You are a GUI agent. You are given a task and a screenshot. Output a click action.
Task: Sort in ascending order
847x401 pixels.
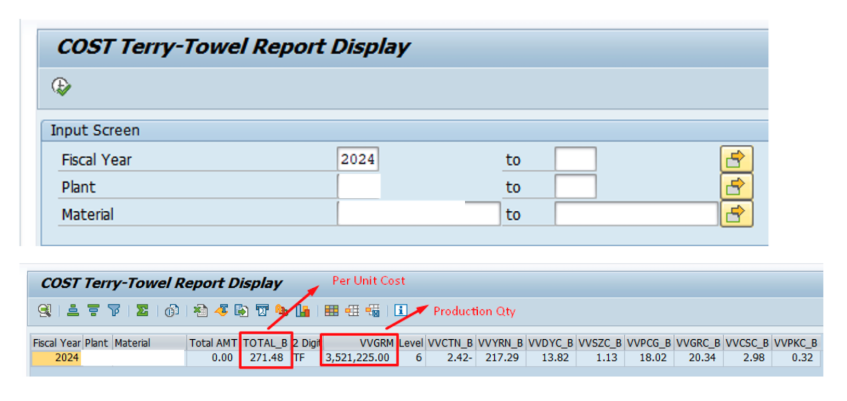pos(73,310)
